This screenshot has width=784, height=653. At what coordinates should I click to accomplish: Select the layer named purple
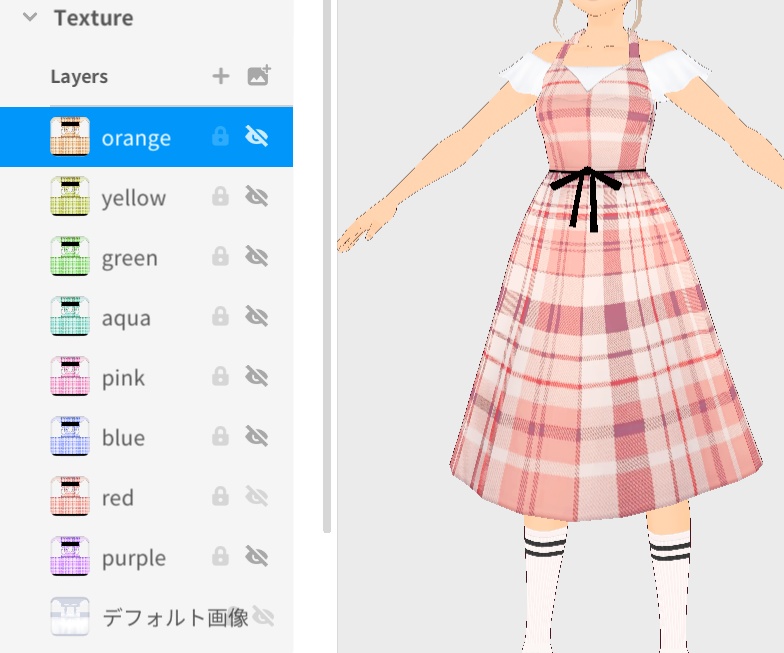pyautogui.click(x=134, y=558)
